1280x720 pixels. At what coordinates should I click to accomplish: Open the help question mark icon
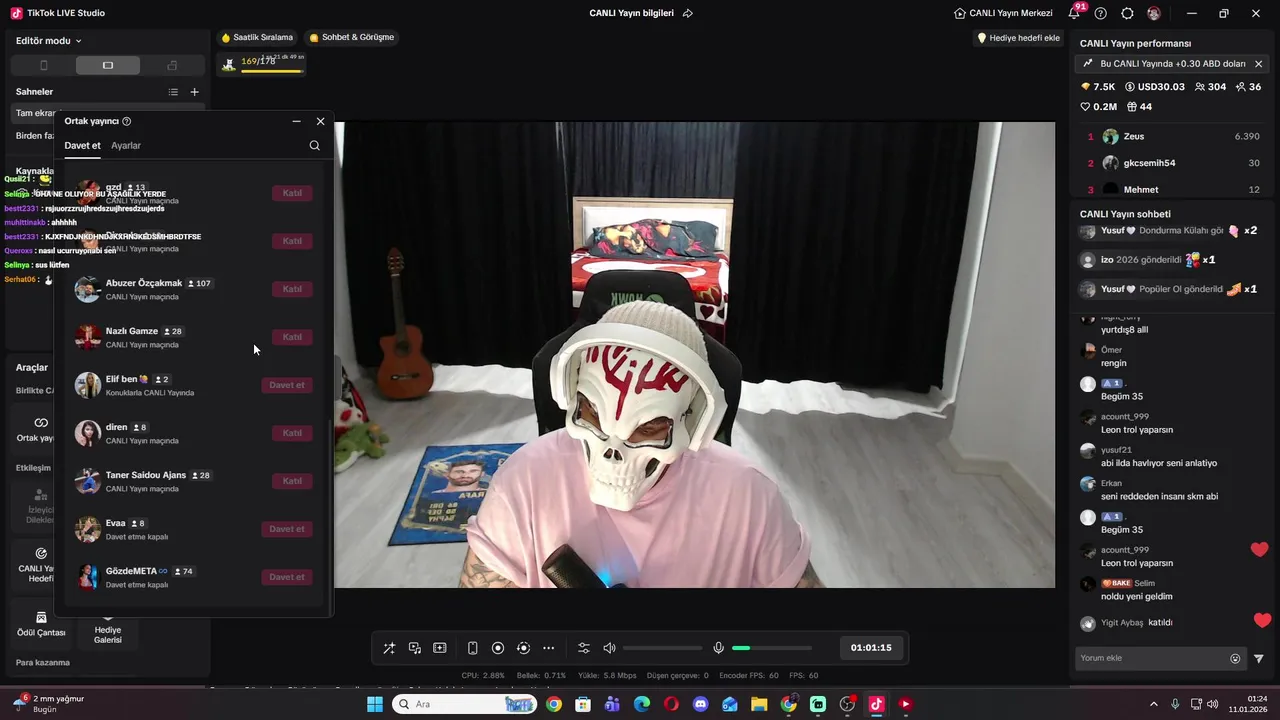point(1101,13)
